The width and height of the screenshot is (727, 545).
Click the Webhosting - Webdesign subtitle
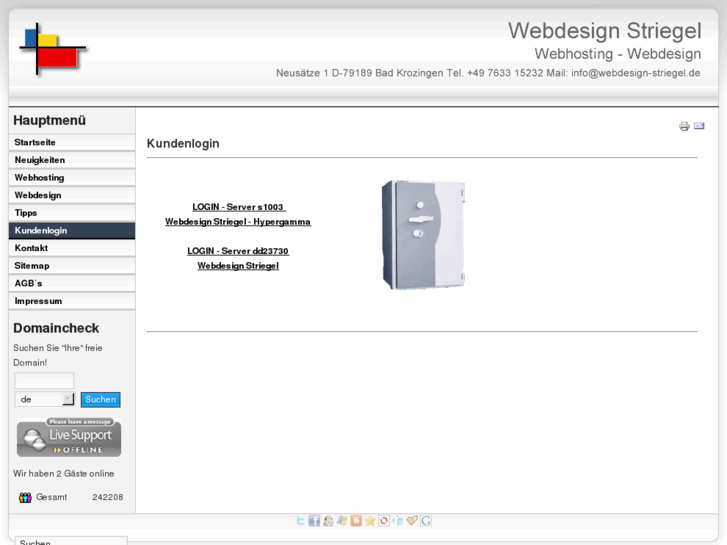(x=618, y=54)
